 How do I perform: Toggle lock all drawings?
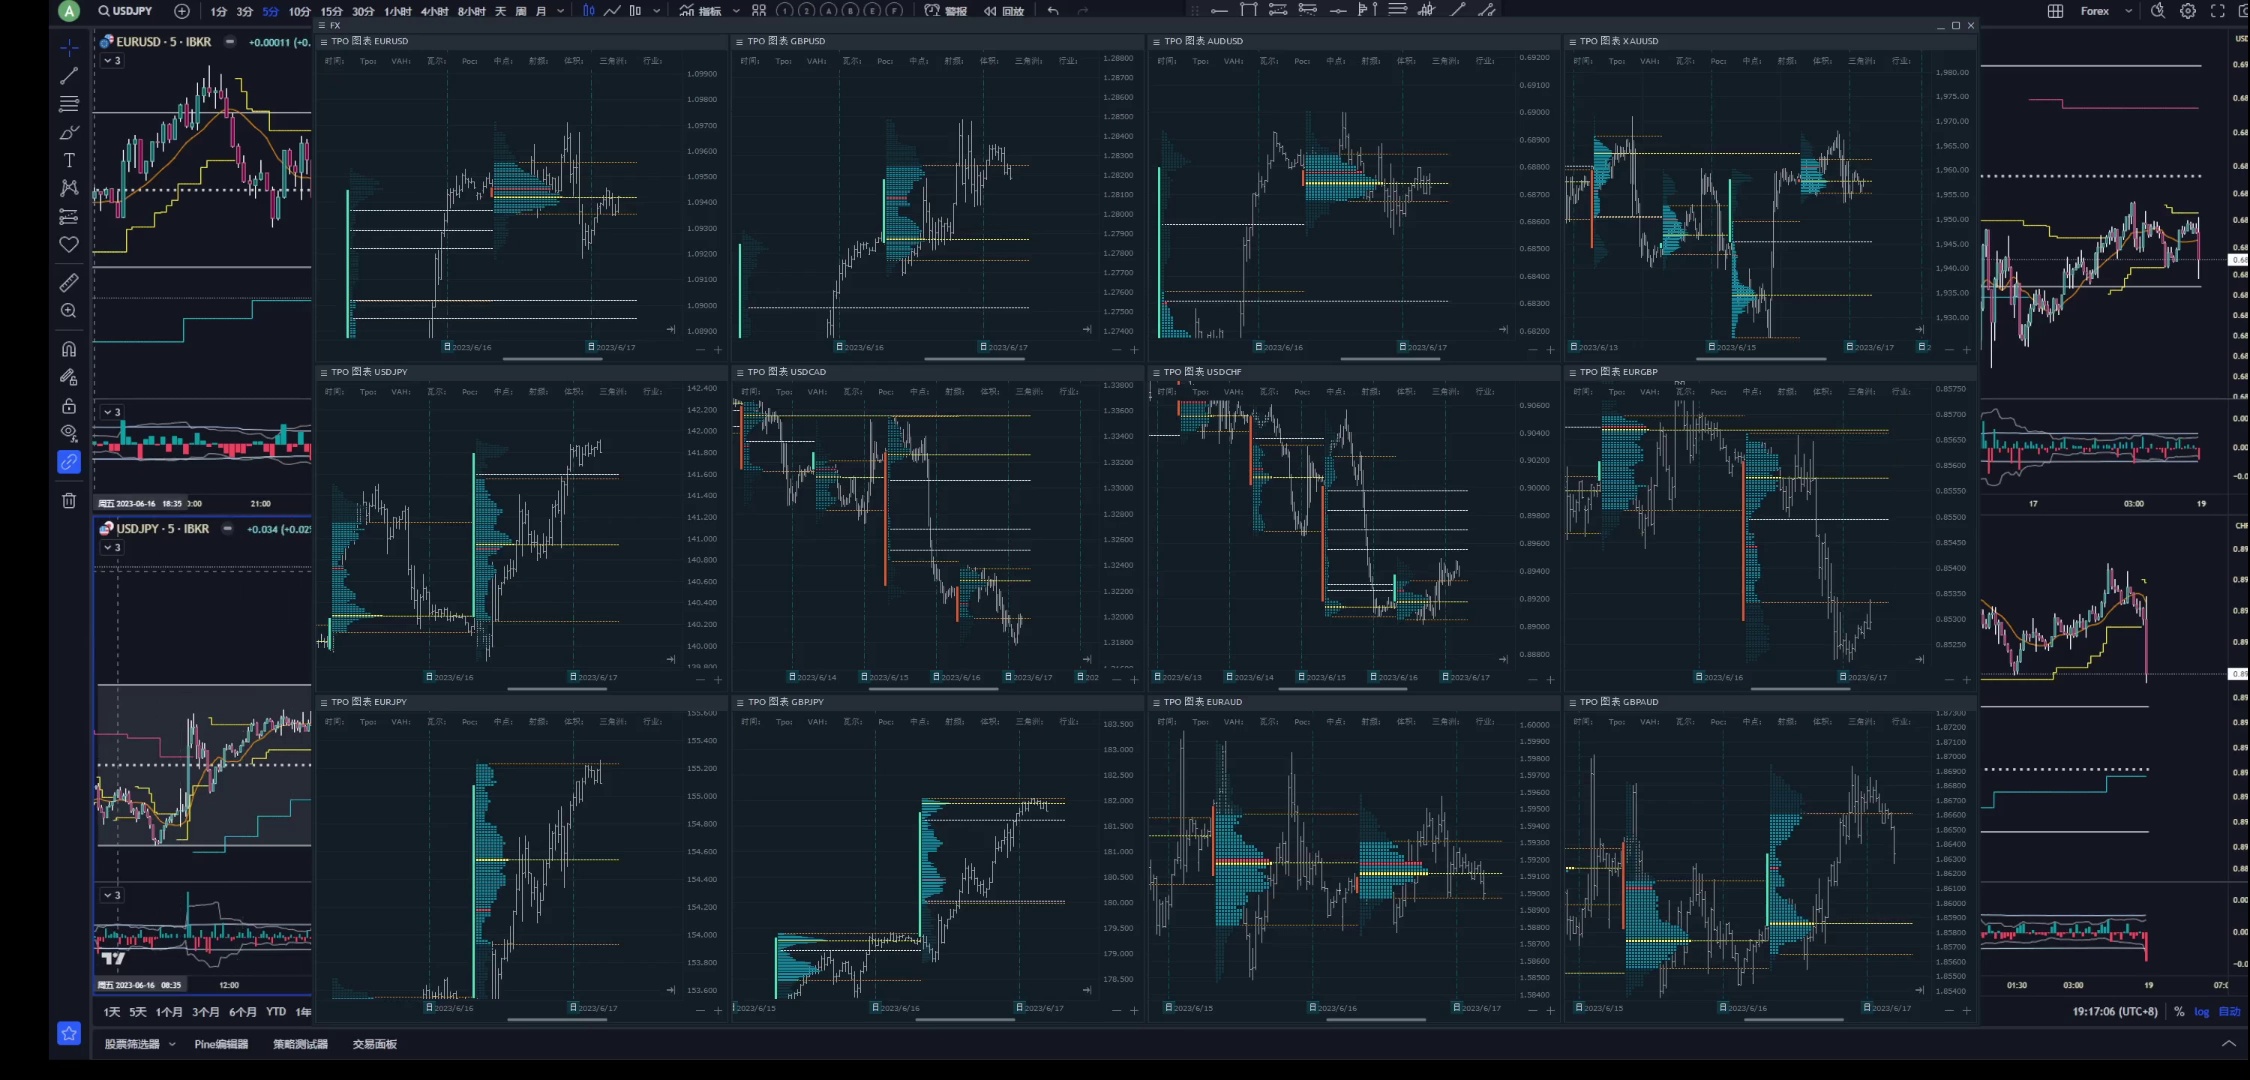69,406
